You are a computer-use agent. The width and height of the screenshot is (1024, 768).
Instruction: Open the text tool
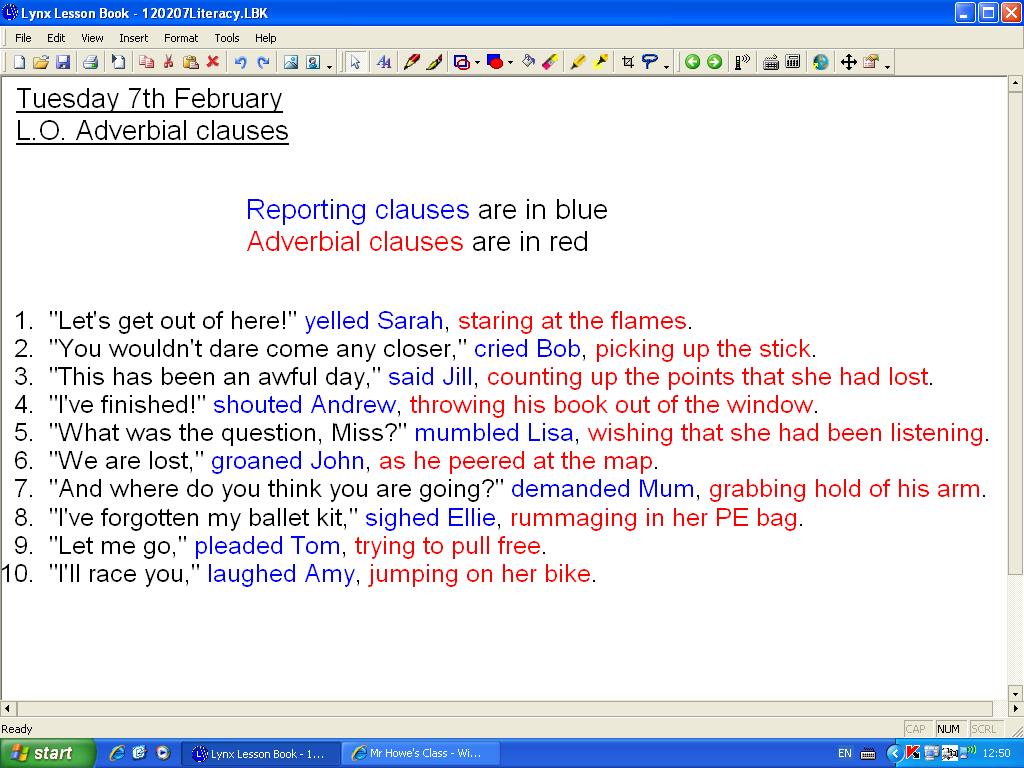click(384, 61)
